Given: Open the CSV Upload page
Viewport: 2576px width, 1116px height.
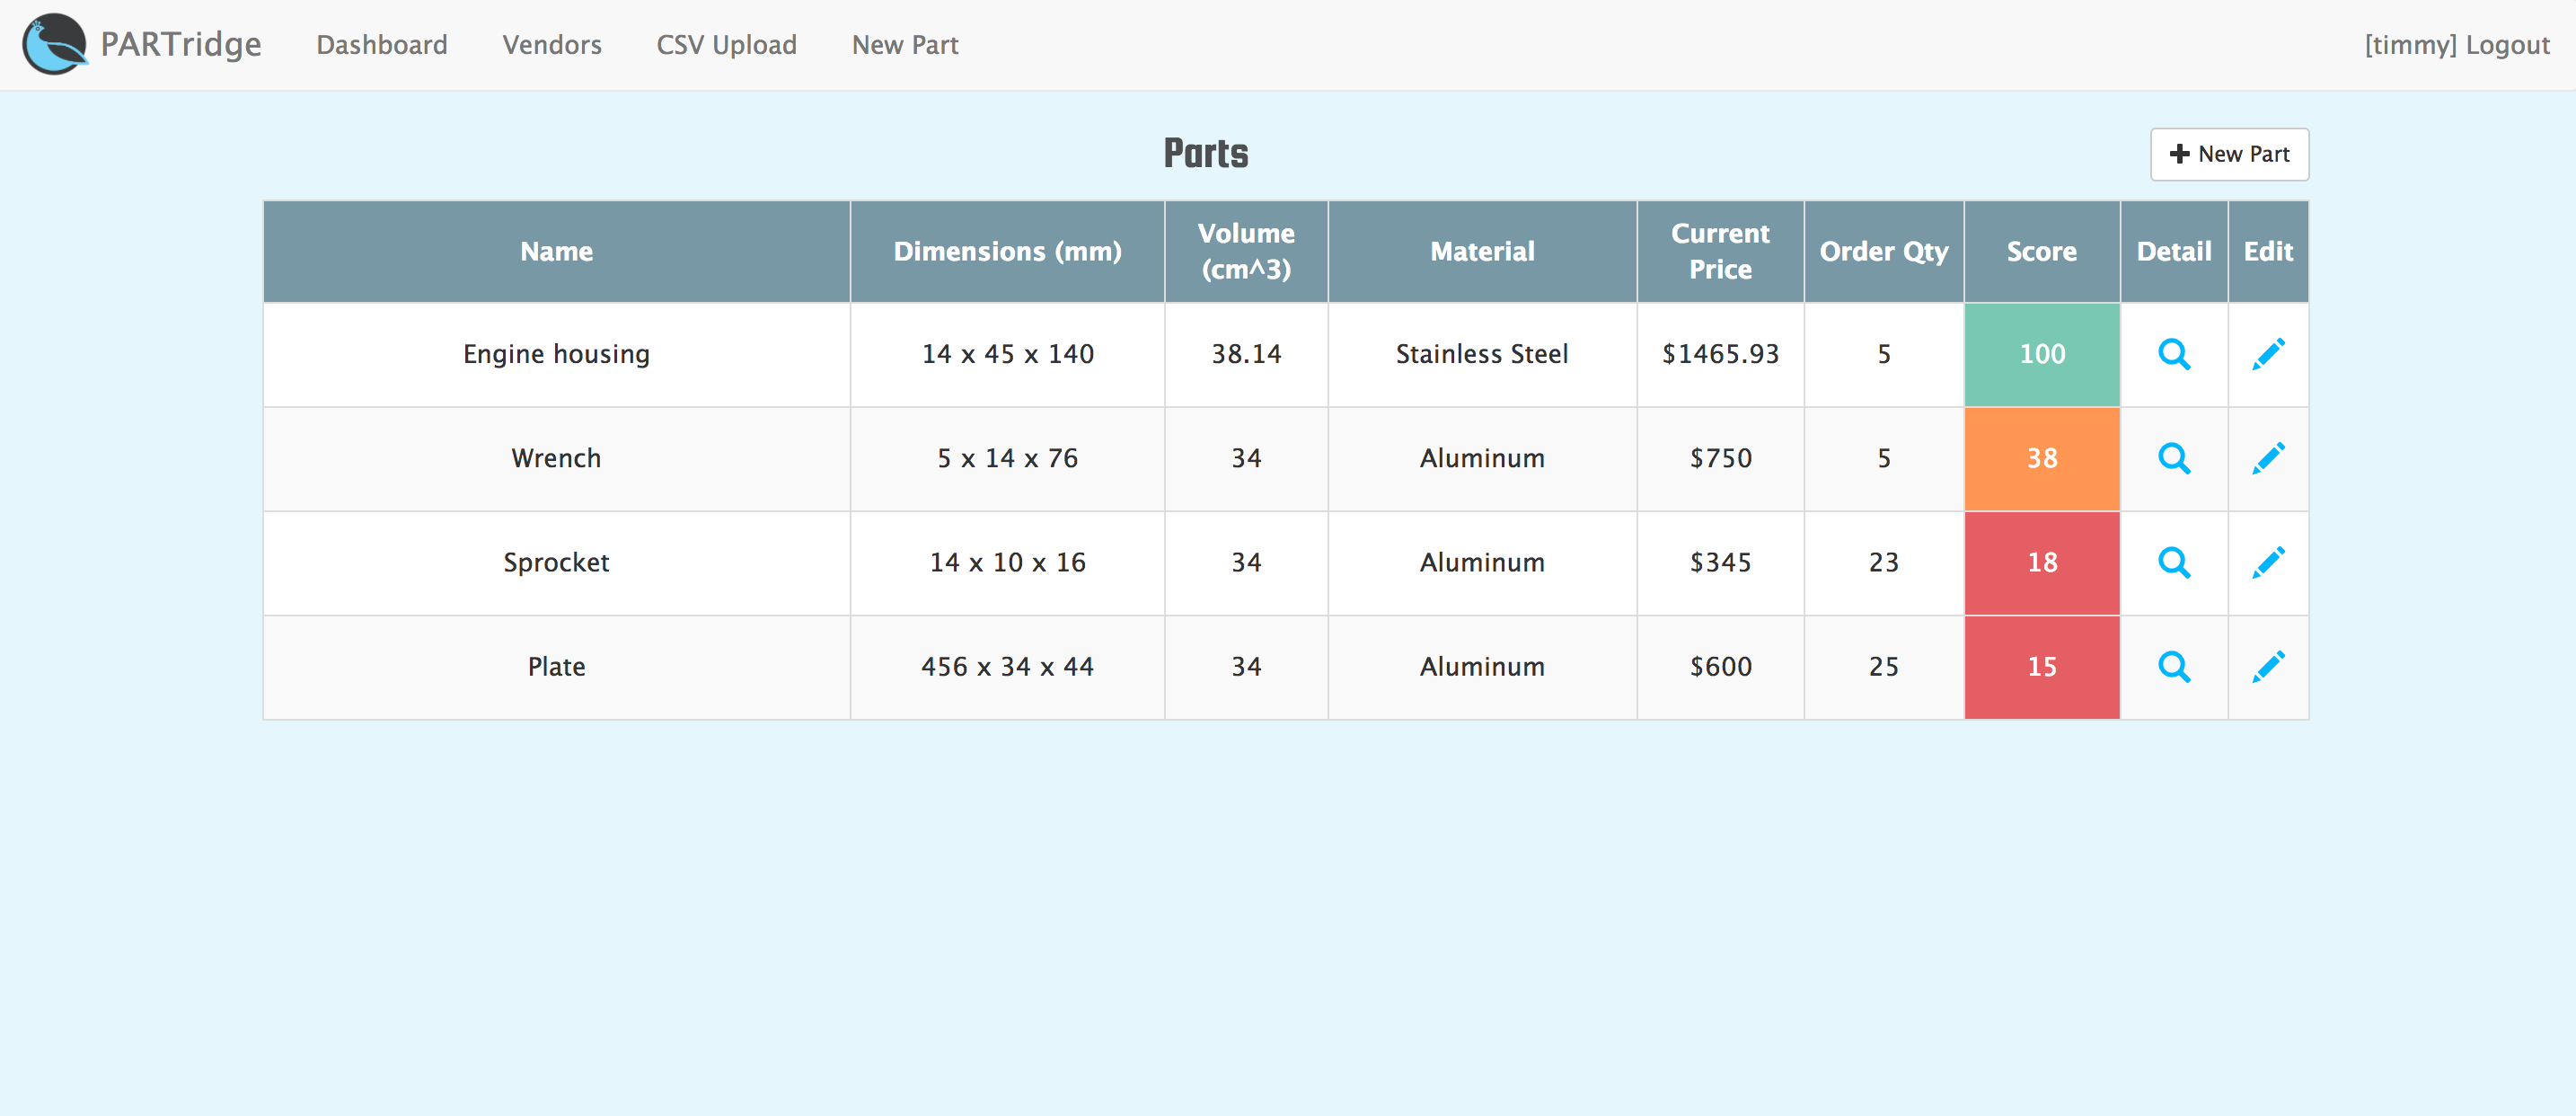Looking at the screenshot, I should 726,44.
